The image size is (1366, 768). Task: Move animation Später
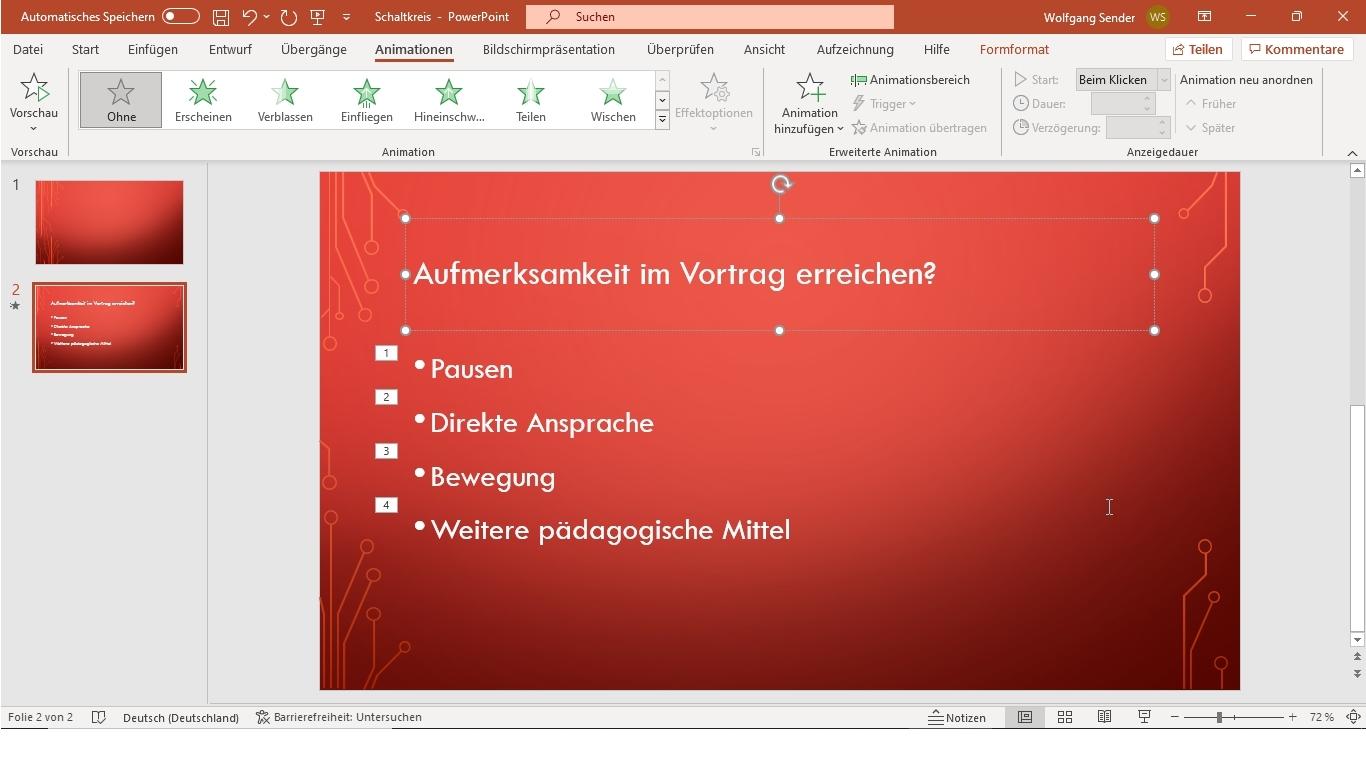pos(1210,128)
